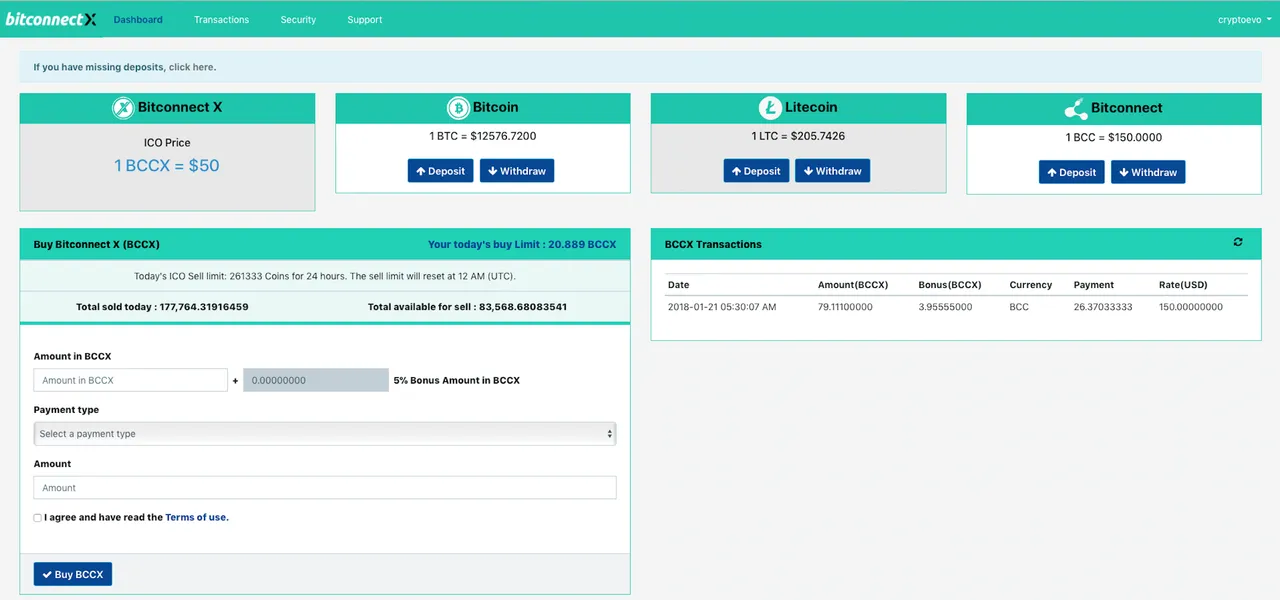Click the '1 BCCX = $50' ICO price
Viewport: 1280px width, 600px height.
(x=167, y=165)
